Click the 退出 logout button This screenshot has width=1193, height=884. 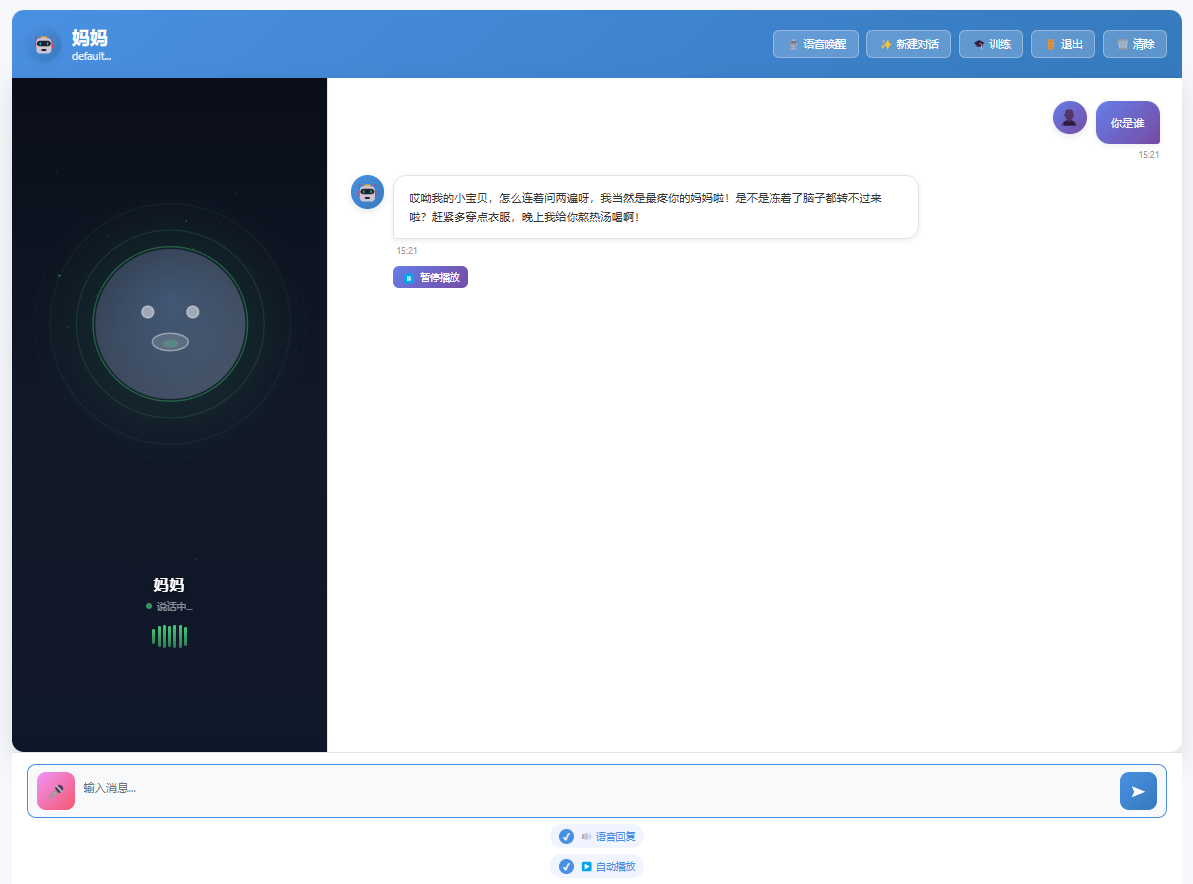click(x=1062, y=44)
